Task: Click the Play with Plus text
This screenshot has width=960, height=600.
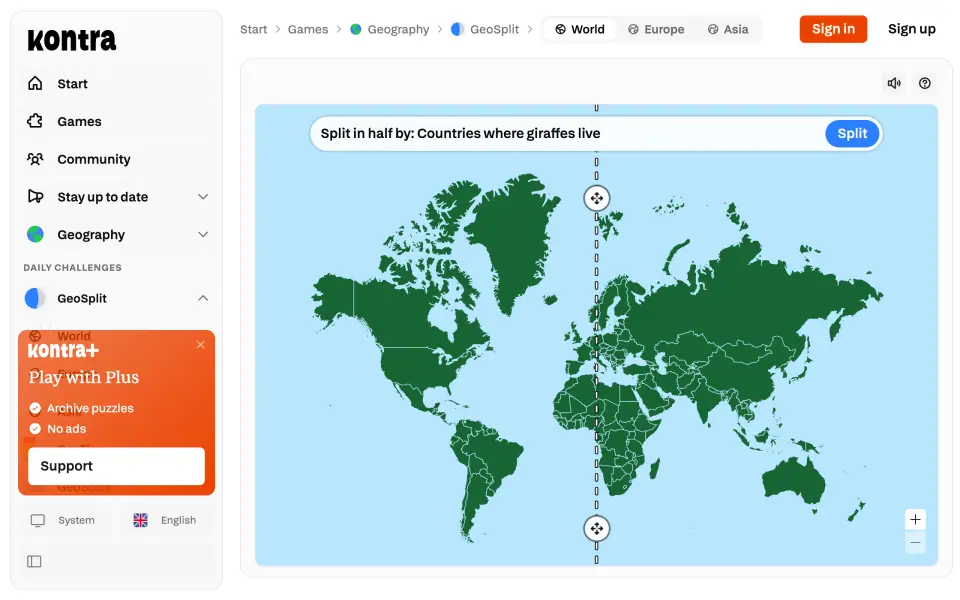Action: (84, 377)
